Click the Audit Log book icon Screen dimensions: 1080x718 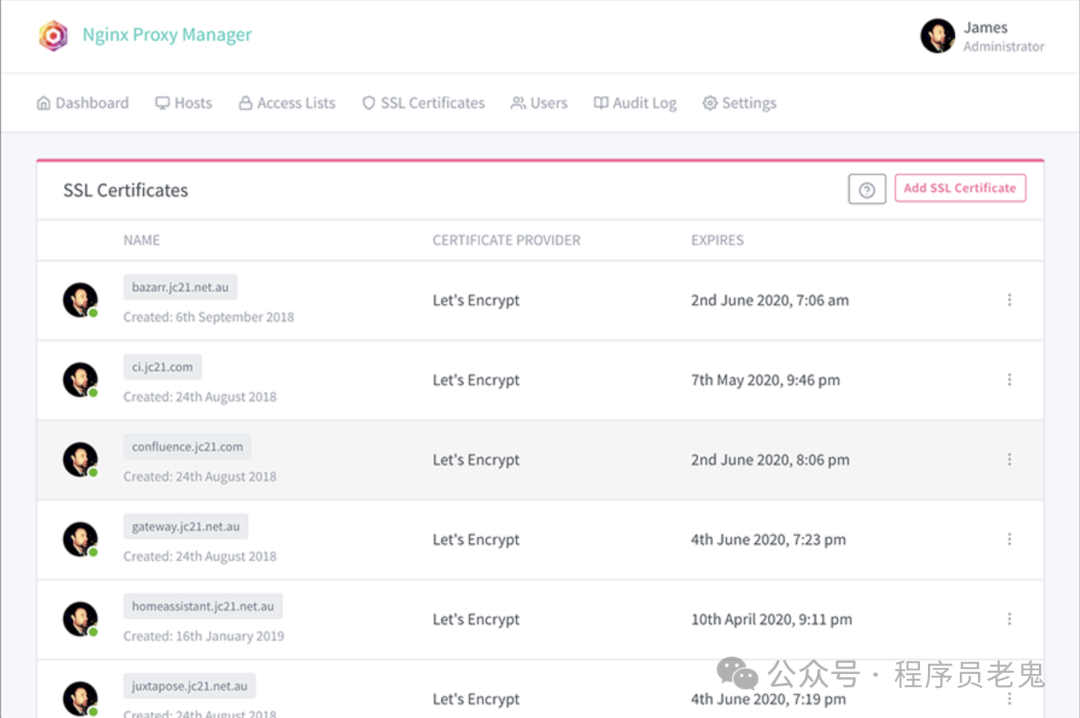tap(601, 103)
